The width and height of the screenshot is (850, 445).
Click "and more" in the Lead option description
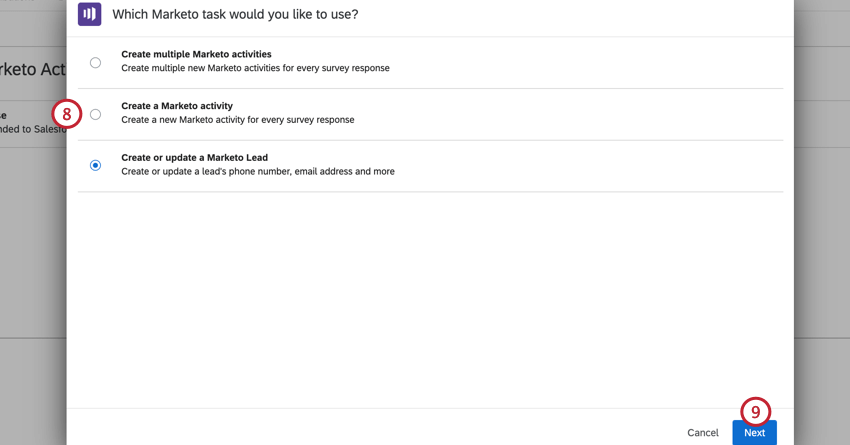(375, 171)
